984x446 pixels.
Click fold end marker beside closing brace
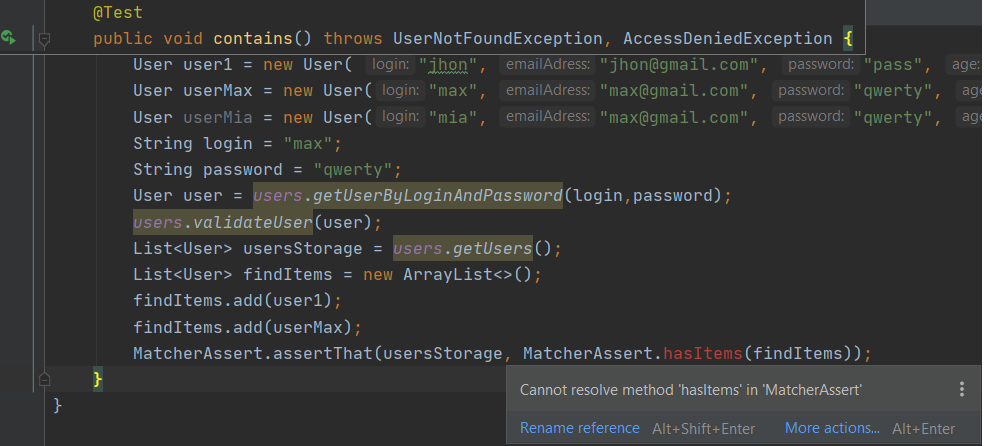point(44,379)
